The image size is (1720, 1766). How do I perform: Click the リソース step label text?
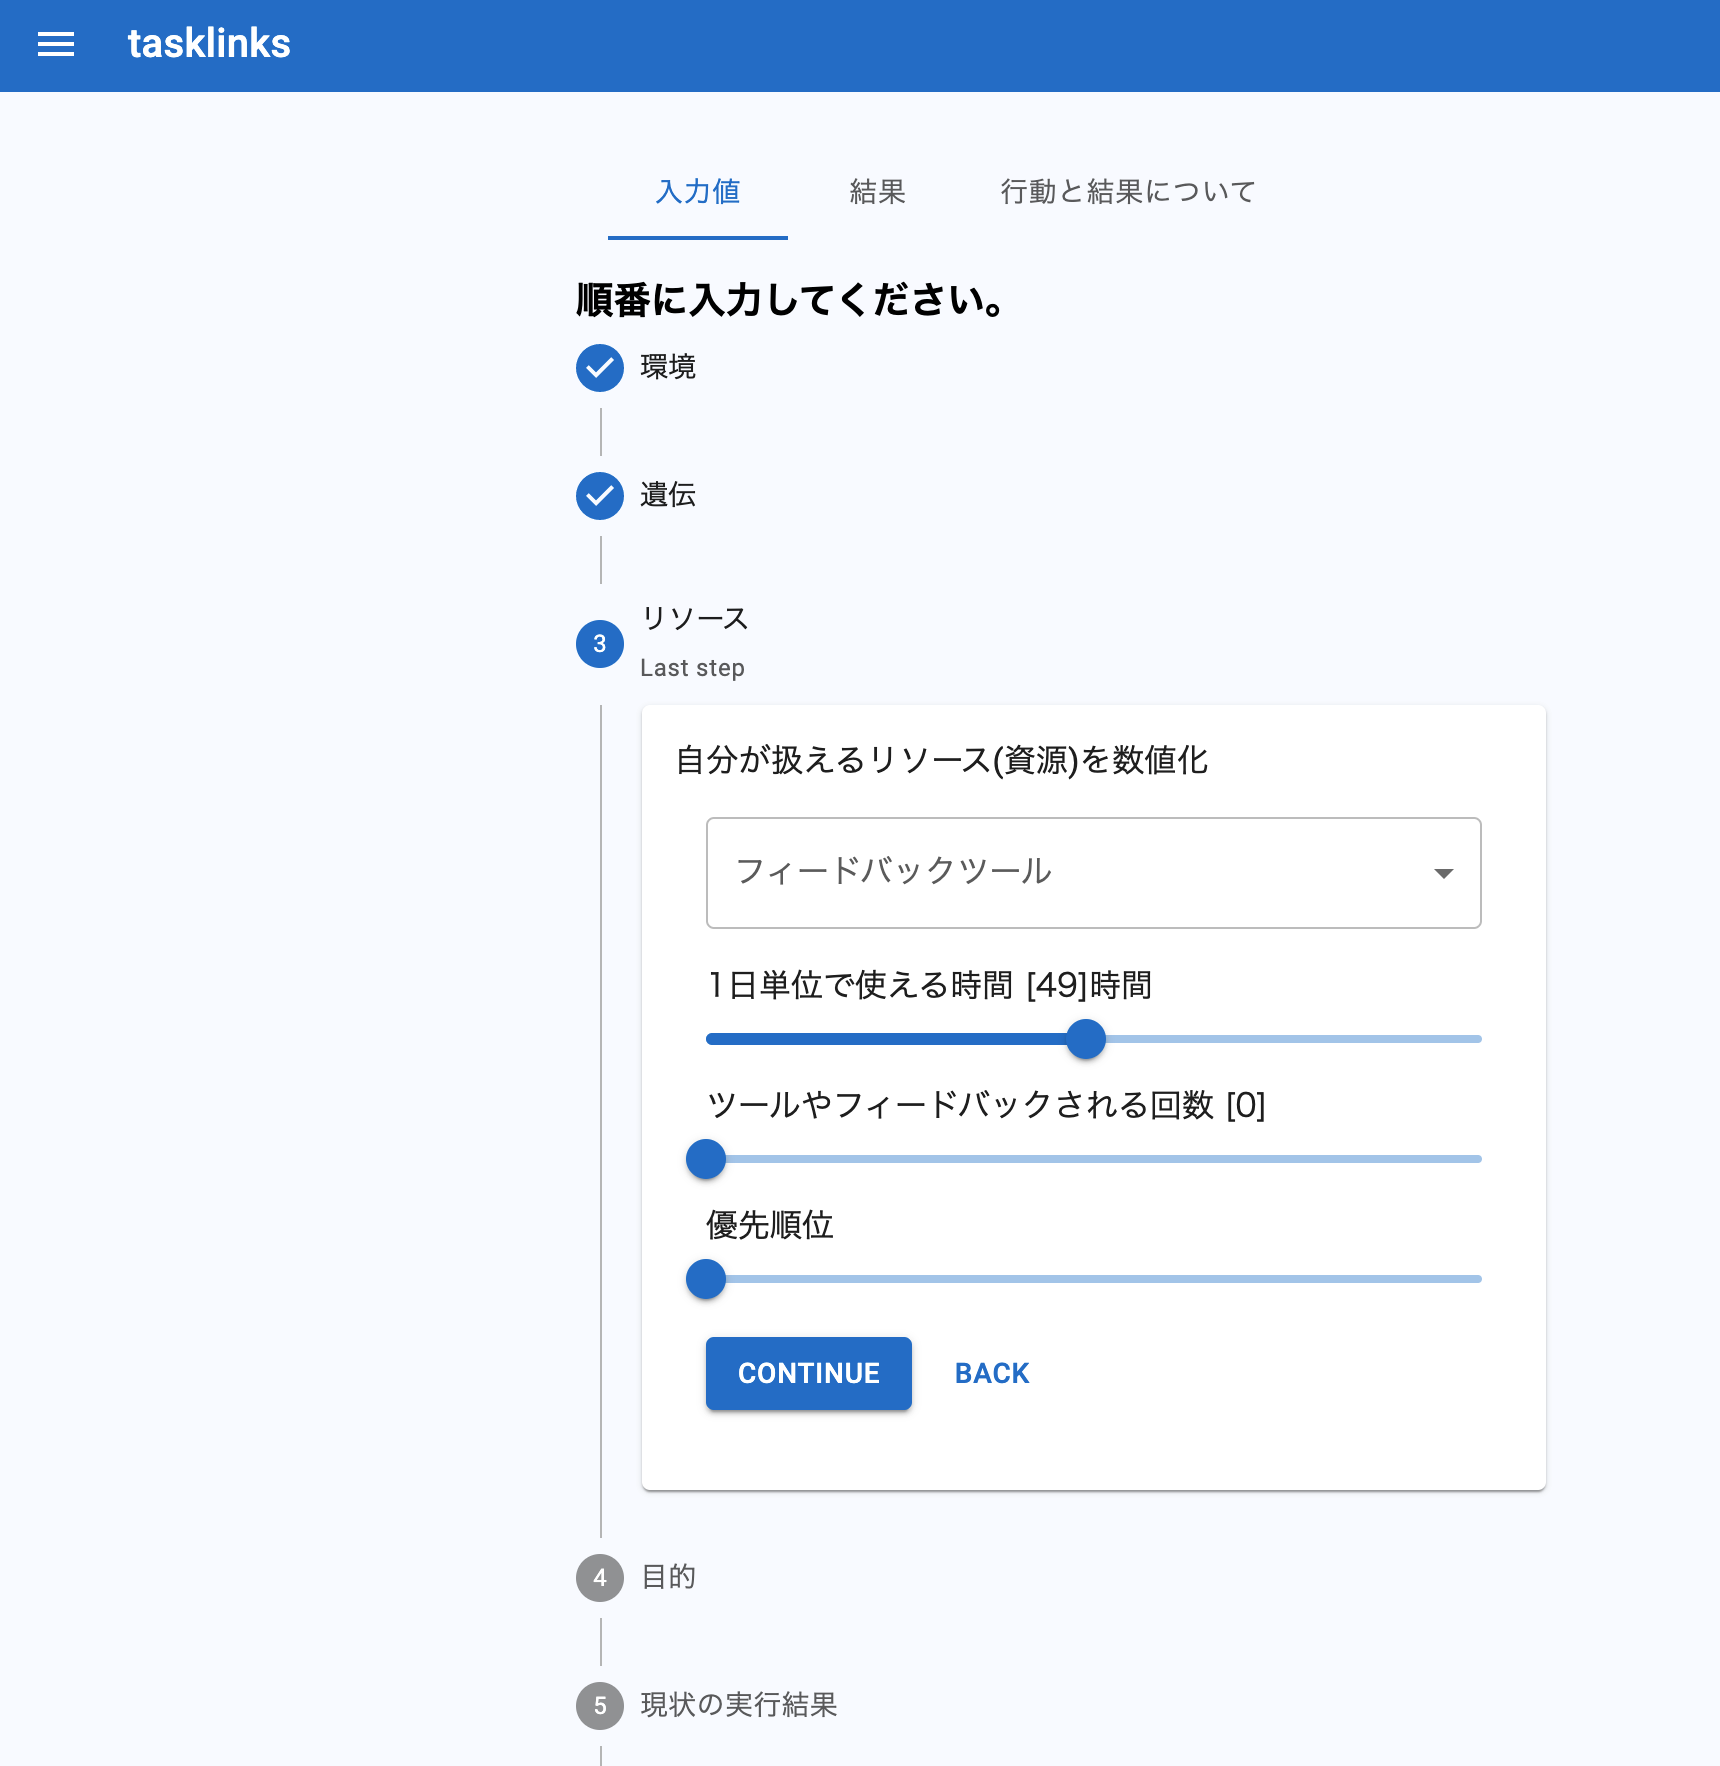coord(694,619)
